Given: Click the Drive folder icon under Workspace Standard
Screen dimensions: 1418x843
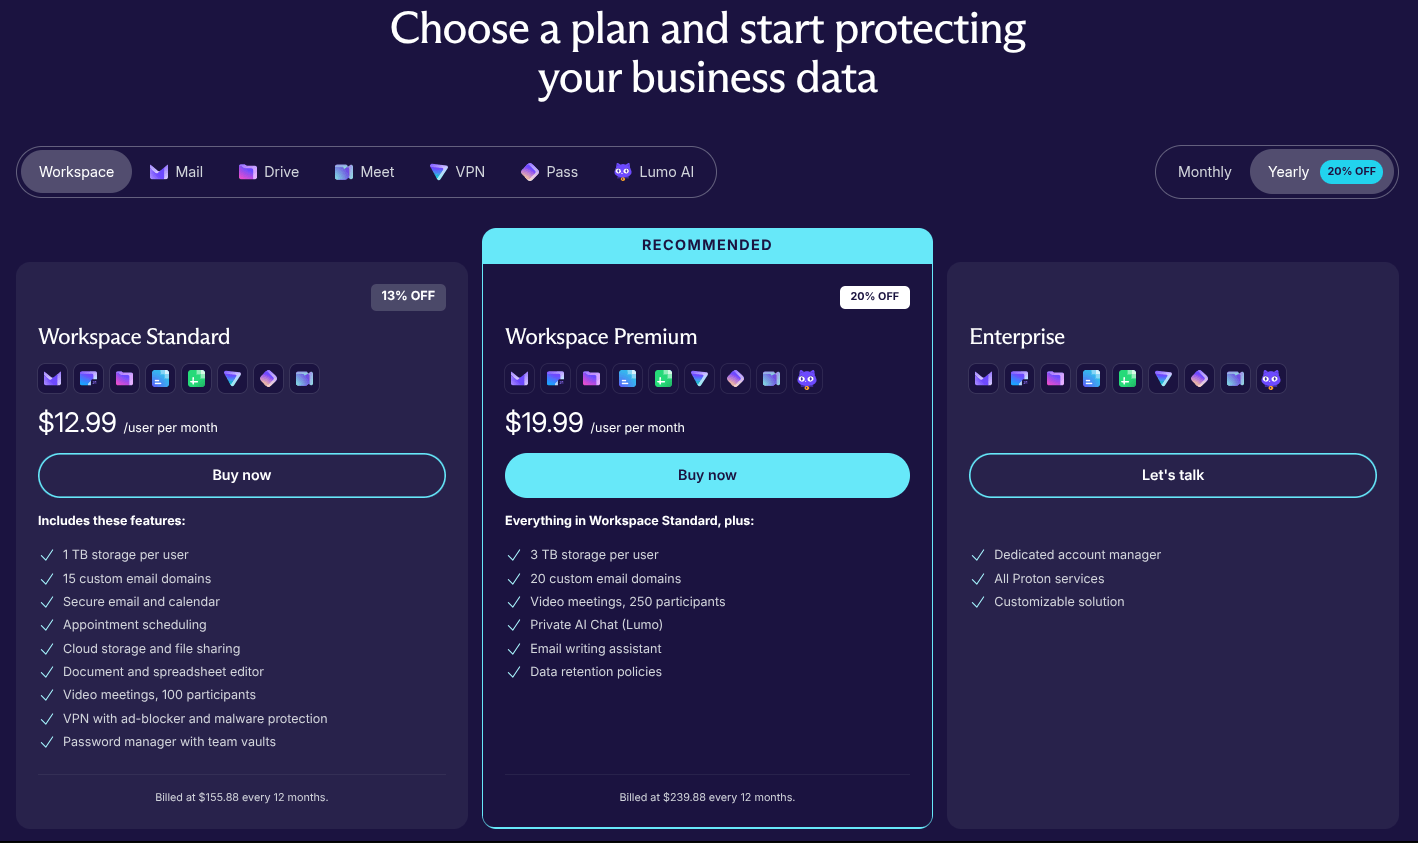Looking at the screenshot, I should pos(124,378).
